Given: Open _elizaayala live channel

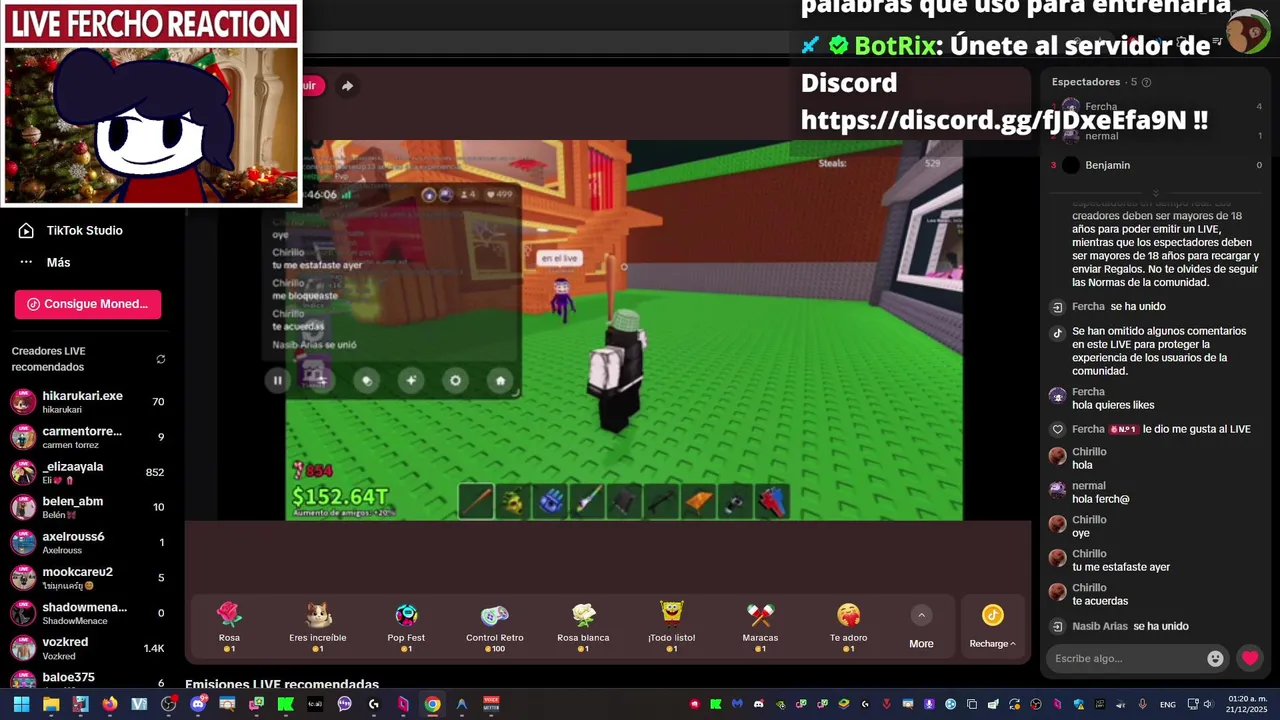Looking at the screenshot, I should (88, 472).
